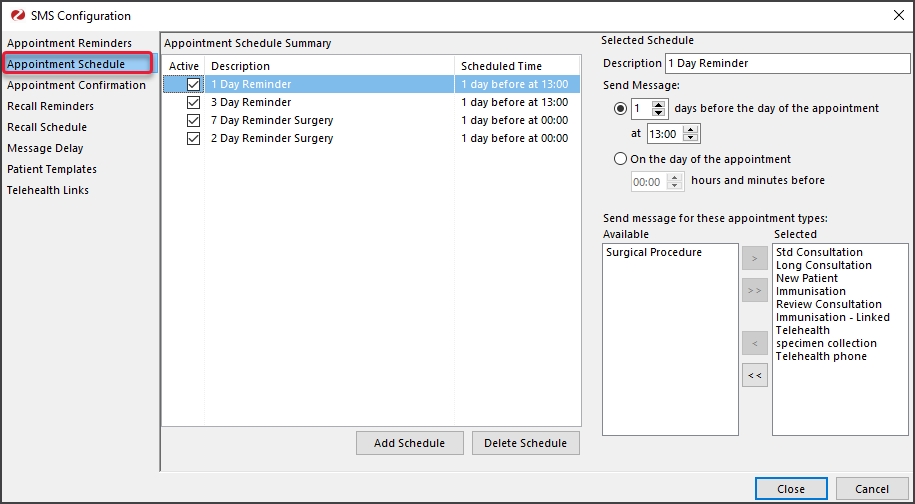Toggle Active checkbox for 2 Day Reminder Surgery
The width and height of the screenshot is (915, 504).
193,139
